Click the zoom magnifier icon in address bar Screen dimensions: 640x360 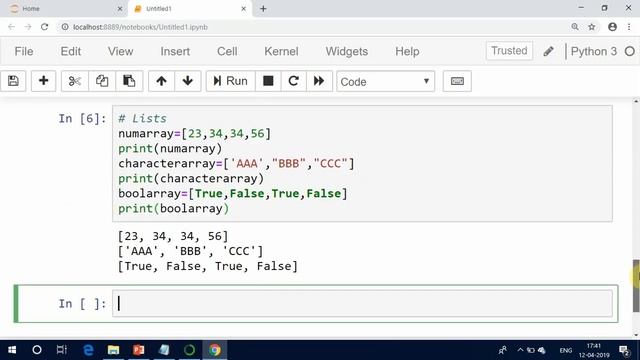click(x=575, y=27)
